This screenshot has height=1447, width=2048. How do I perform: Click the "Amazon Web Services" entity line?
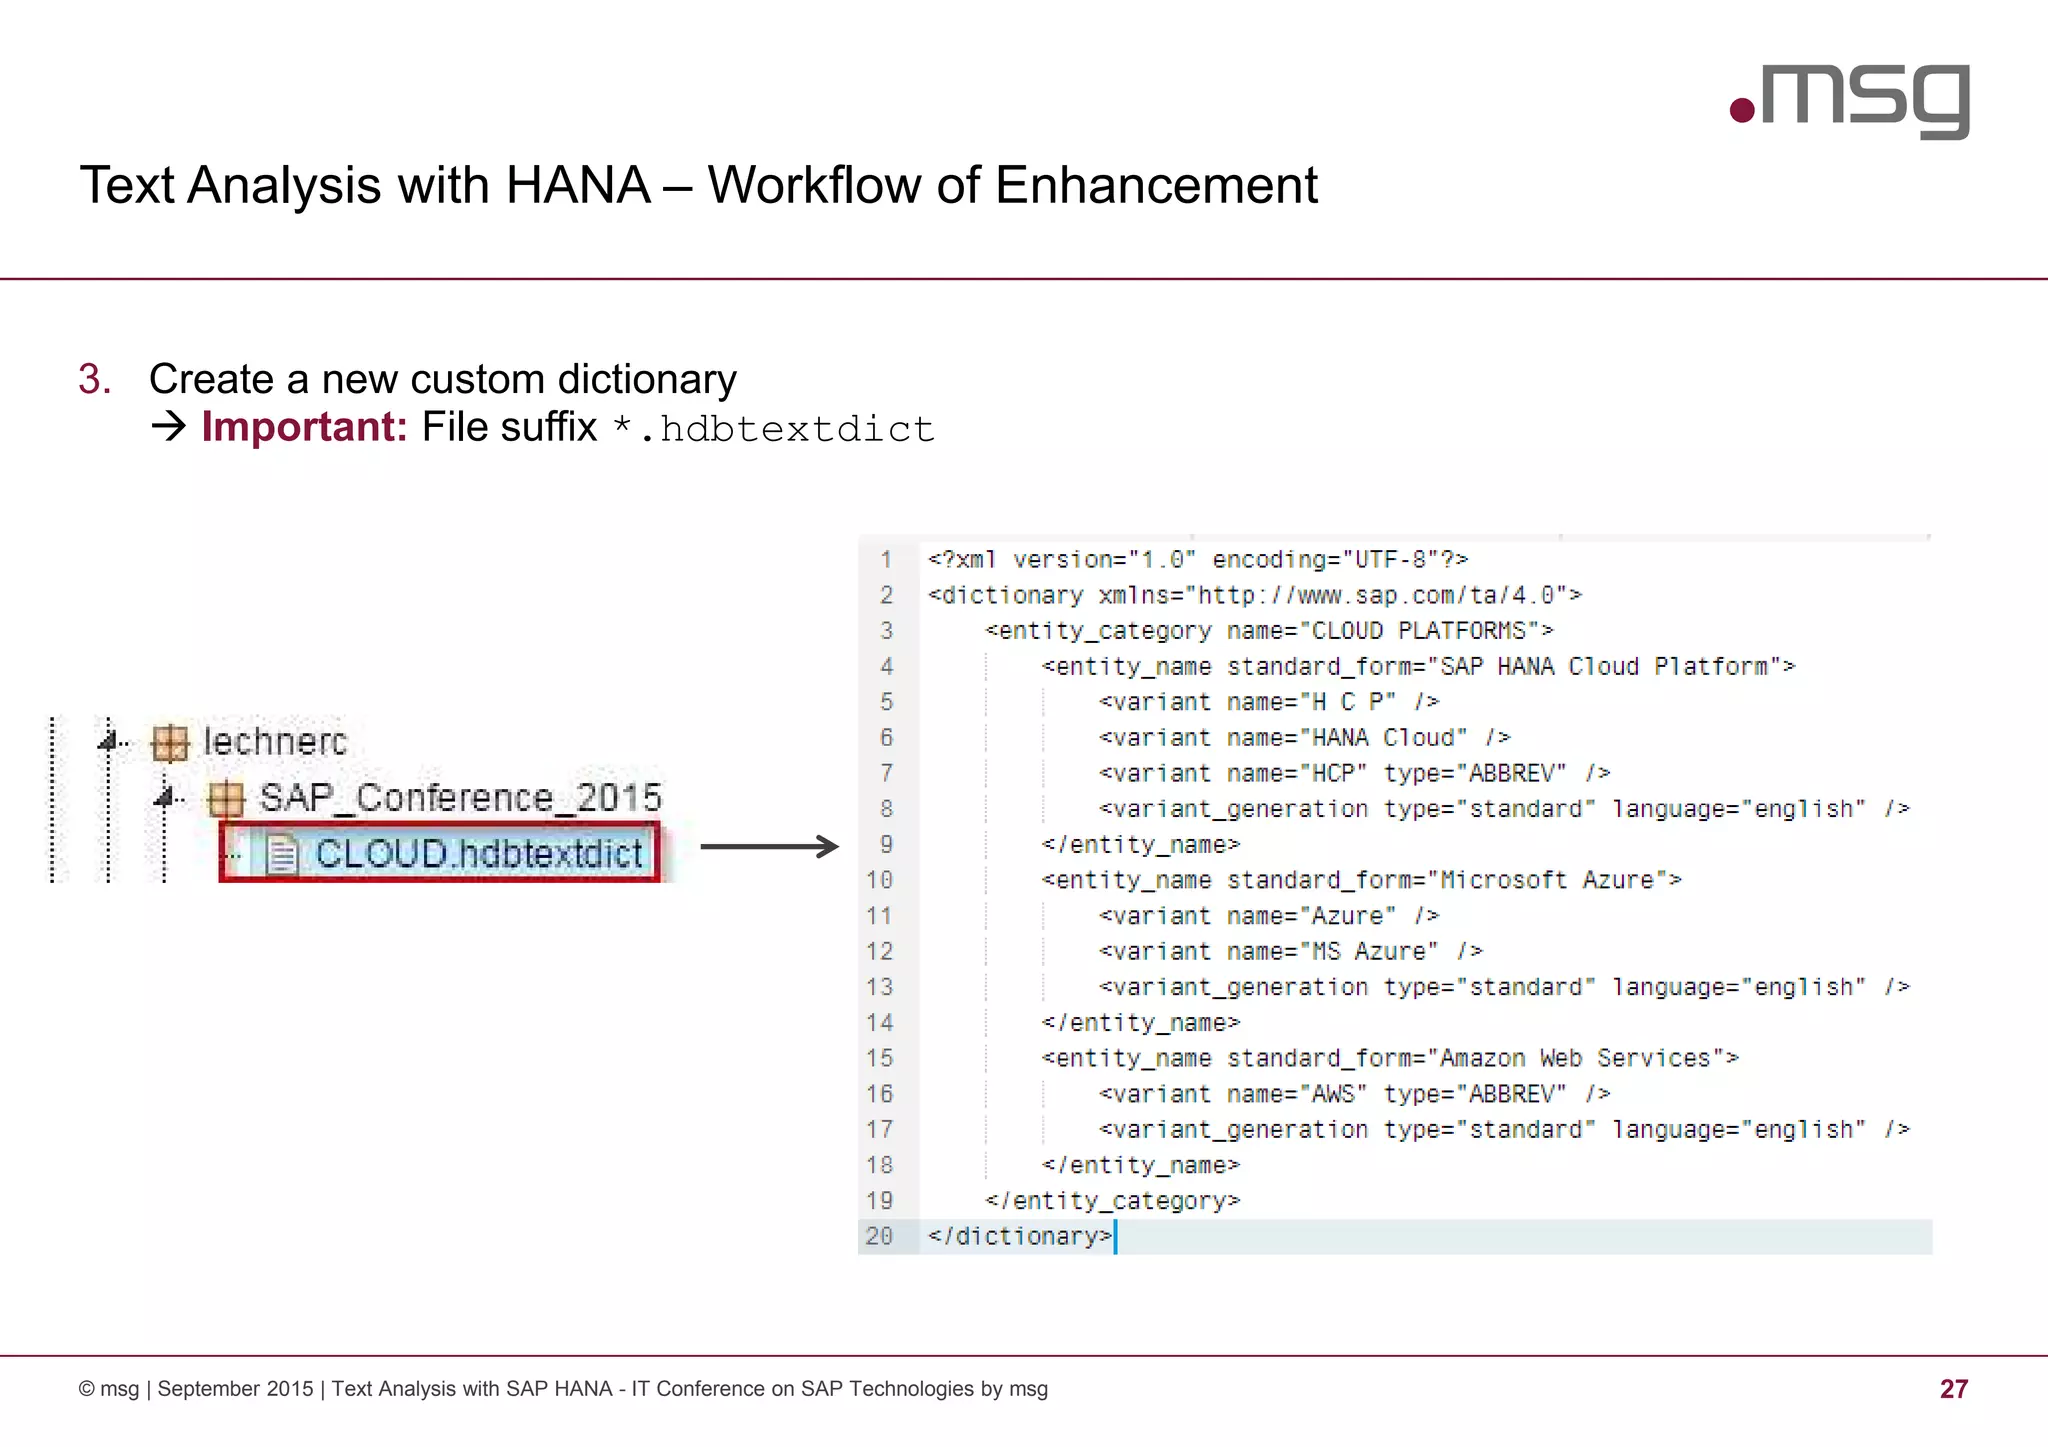click(1391, 1058)
